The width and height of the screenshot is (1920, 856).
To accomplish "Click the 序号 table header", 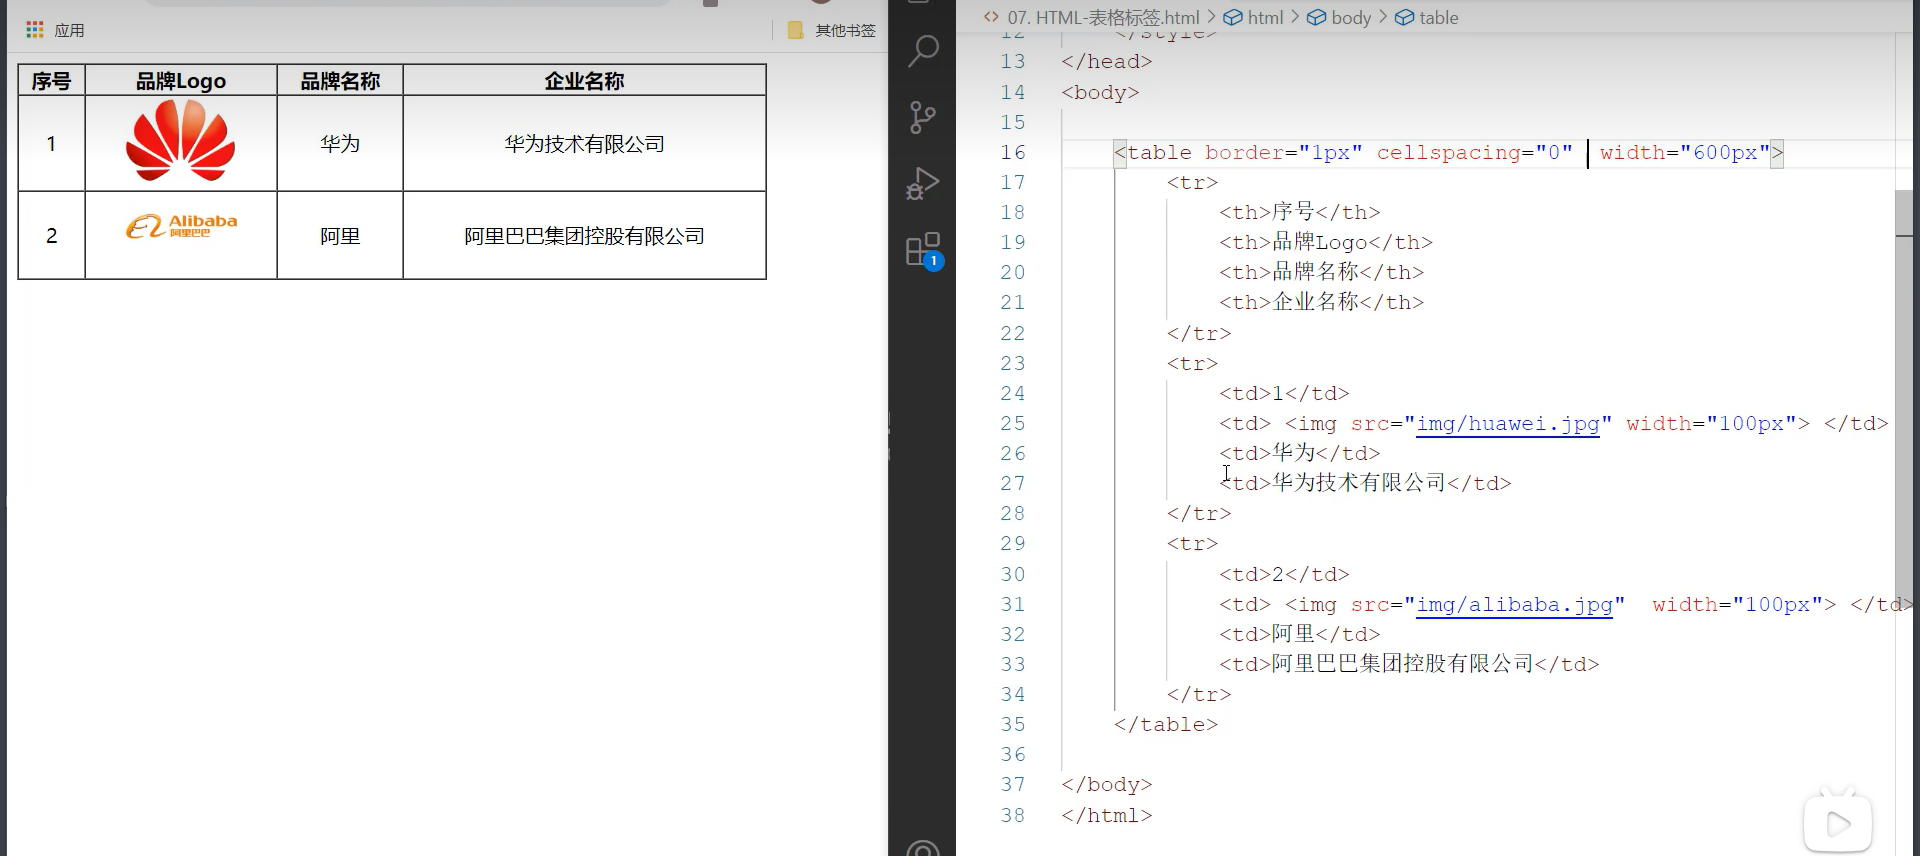I will click(x=51, y=81).
